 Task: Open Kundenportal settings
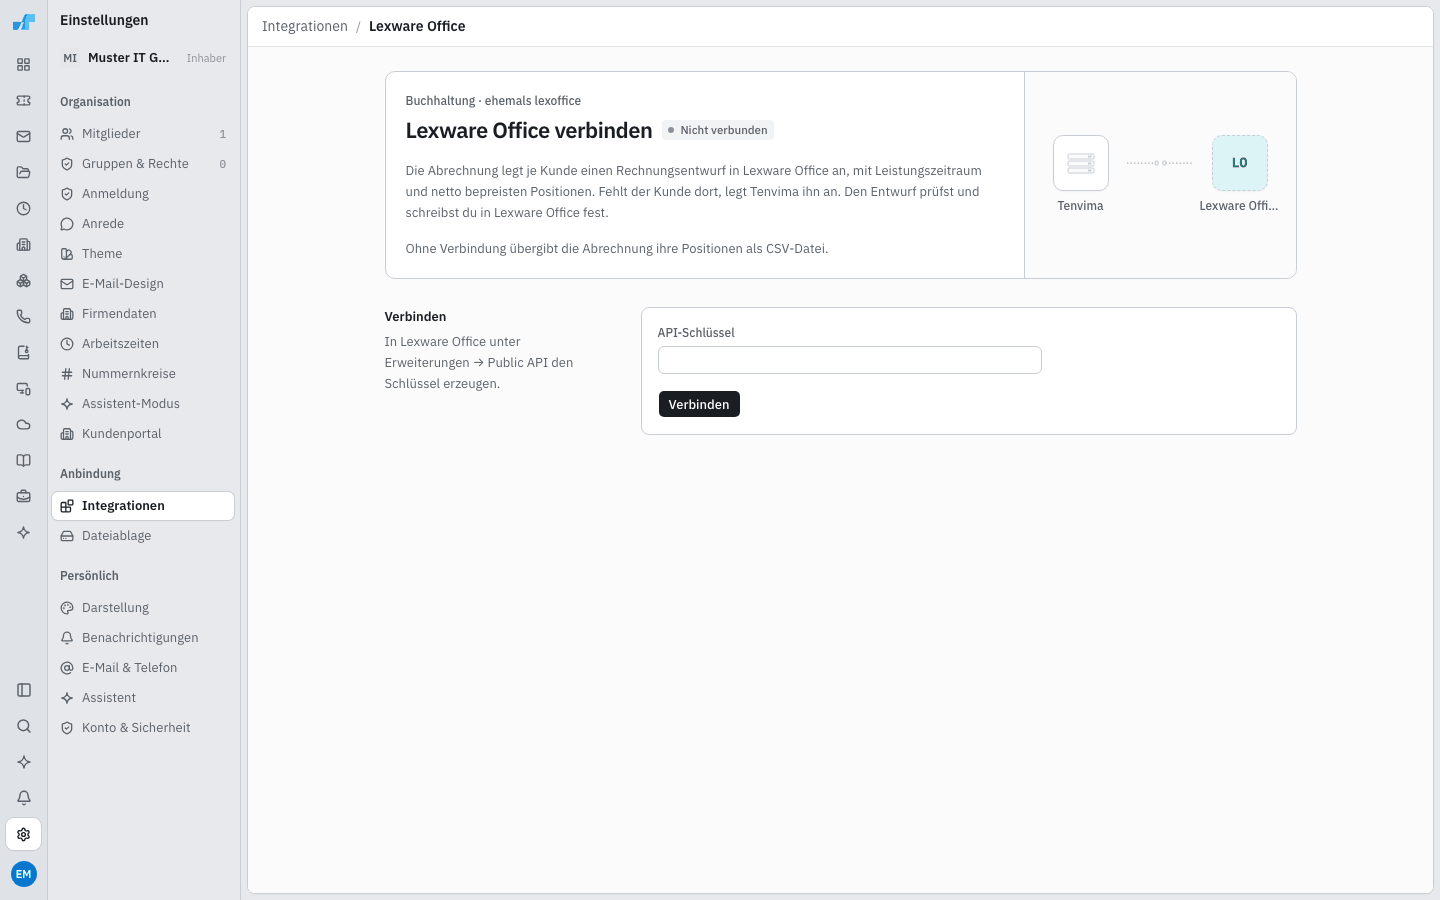tap(143, 434)
